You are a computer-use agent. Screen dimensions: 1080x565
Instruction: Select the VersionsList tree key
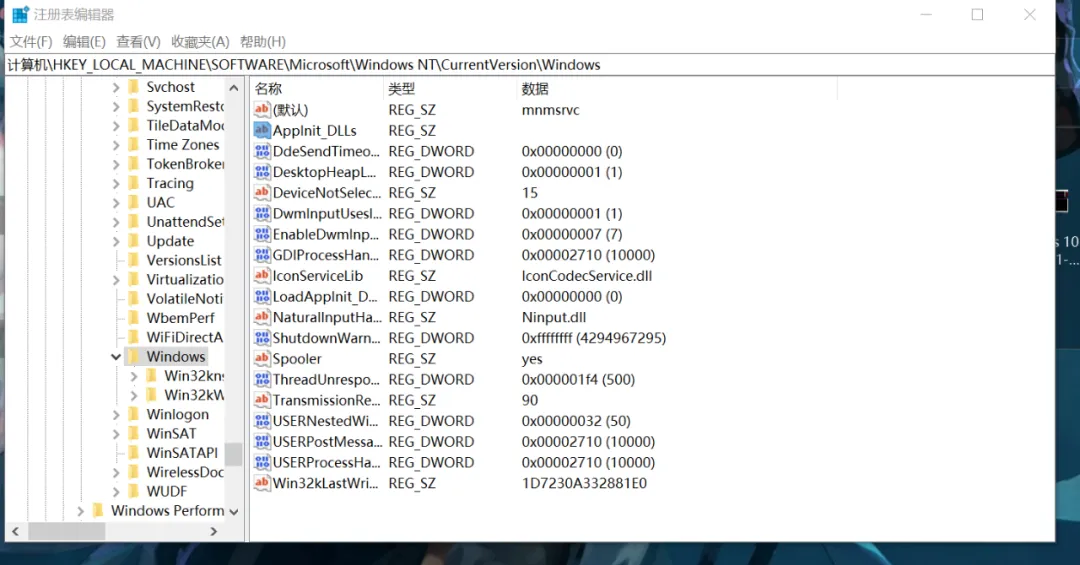click(184, 260)
